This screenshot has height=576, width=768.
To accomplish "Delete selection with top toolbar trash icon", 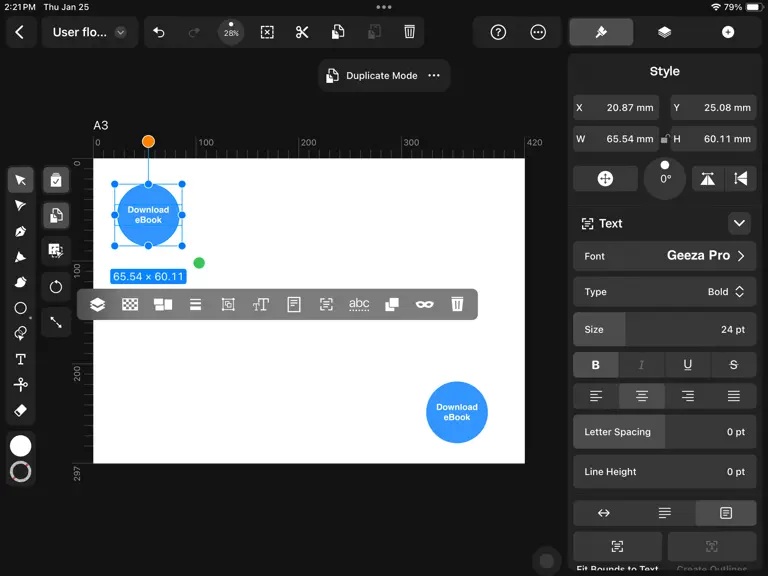I will click(409, 32).
